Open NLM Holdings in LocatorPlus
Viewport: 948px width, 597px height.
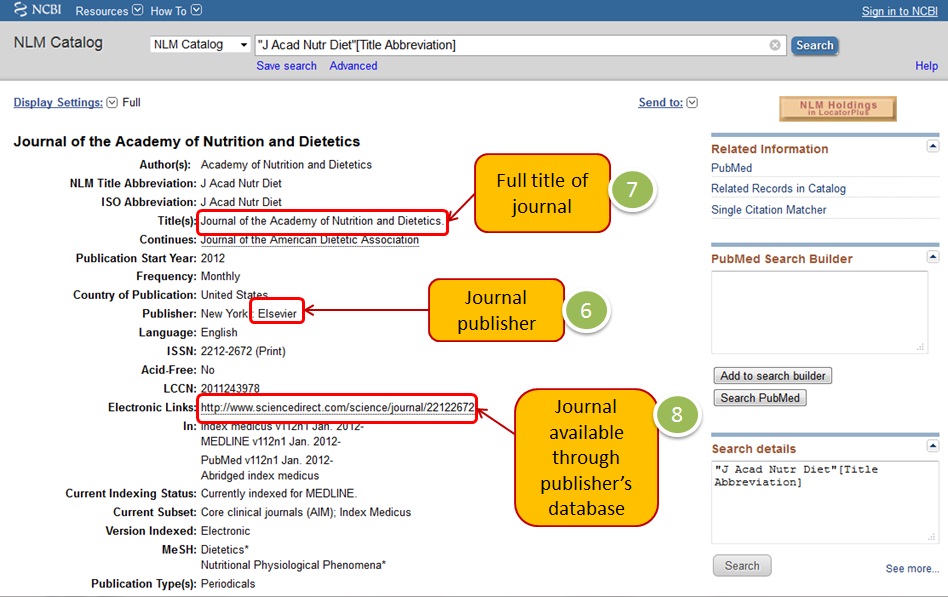click(x=838, y=107)
